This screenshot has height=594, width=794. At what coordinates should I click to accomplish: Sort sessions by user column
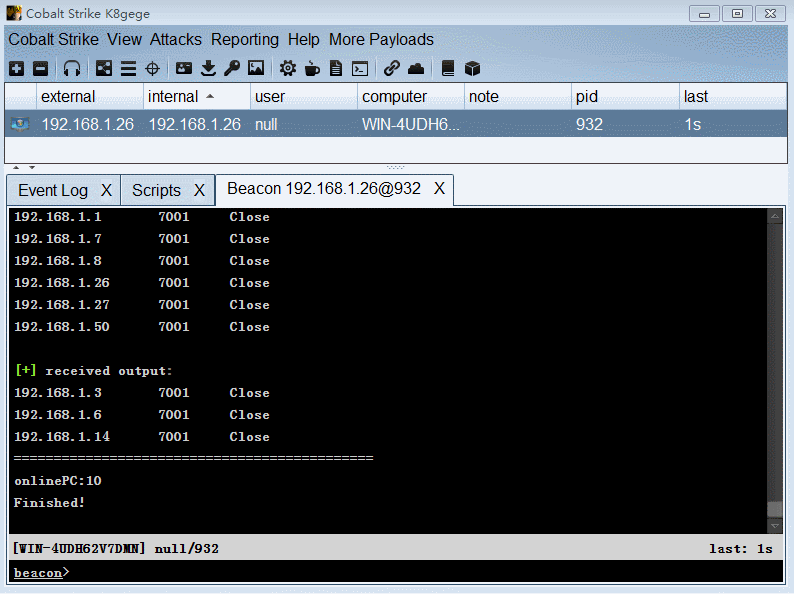click(x=304, y=96)
